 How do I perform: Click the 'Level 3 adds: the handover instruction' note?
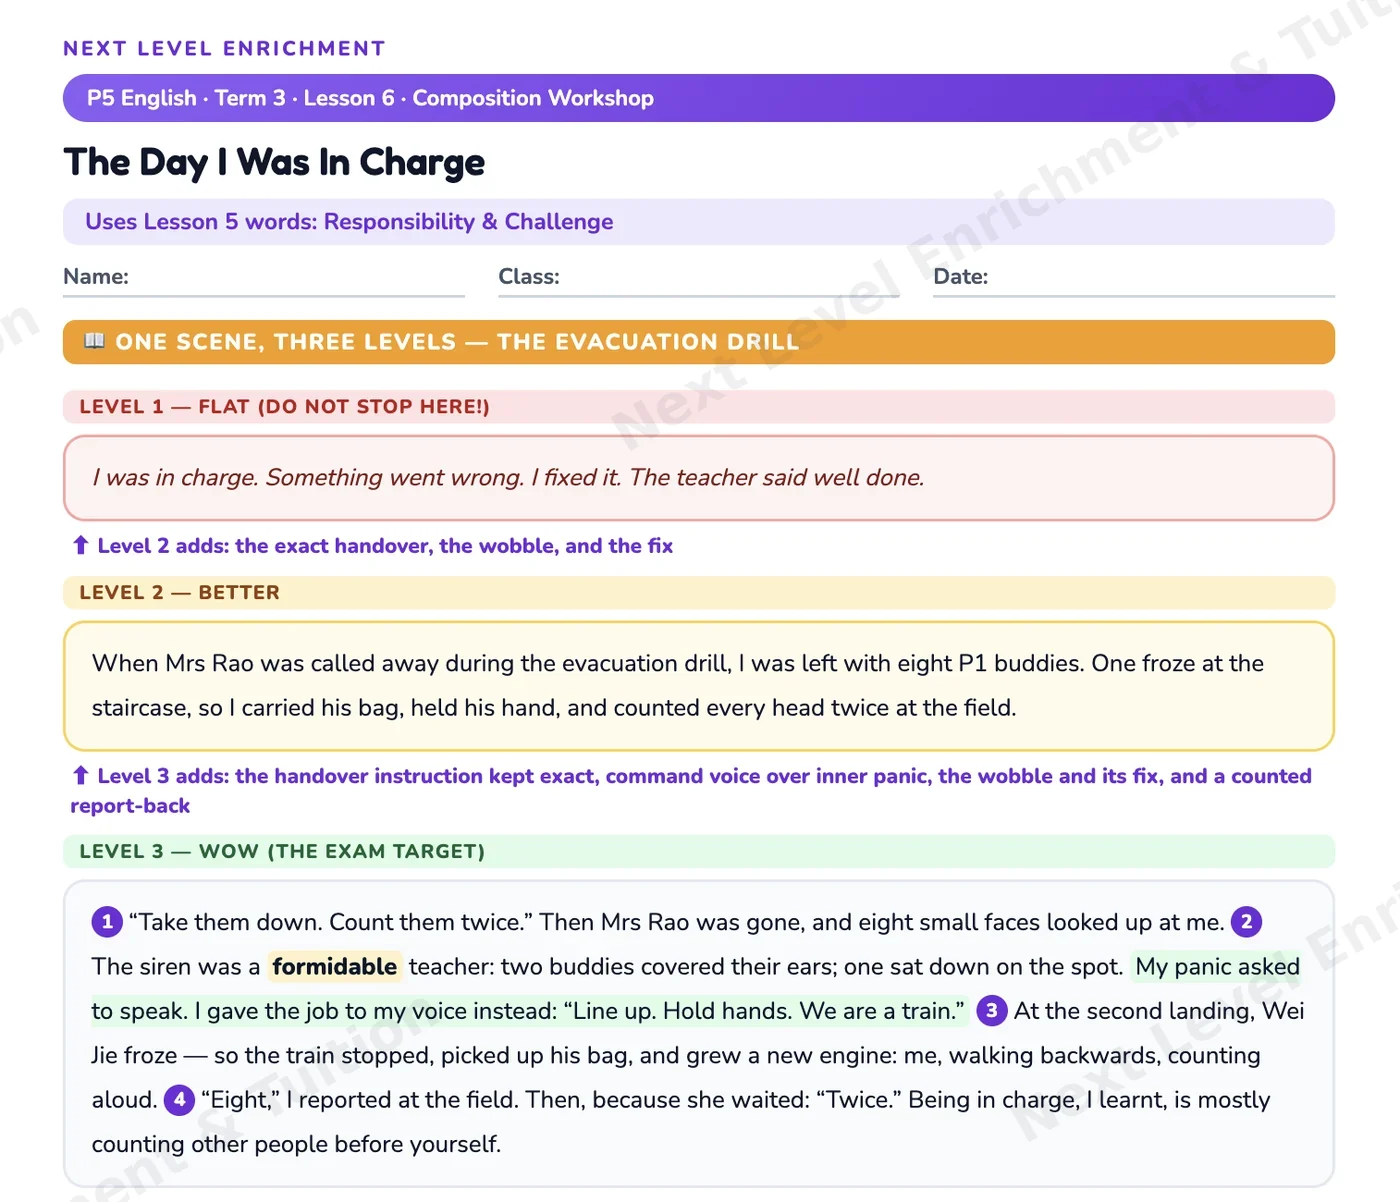click(691, 790)
